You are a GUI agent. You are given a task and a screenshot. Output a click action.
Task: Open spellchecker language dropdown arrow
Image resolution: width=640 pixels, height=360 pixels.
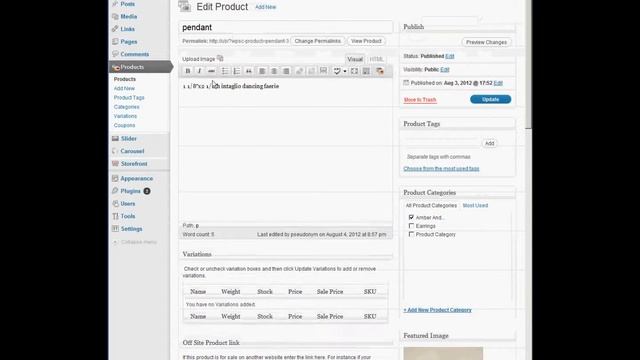click(345, 71)
